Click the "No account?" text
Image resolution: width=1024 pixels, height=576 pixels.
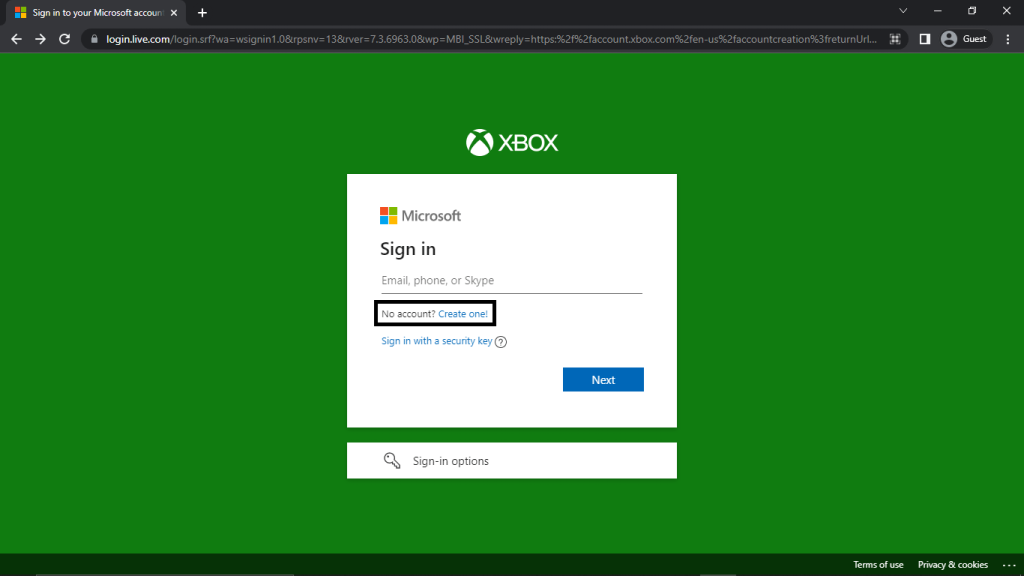click(408, 314)
